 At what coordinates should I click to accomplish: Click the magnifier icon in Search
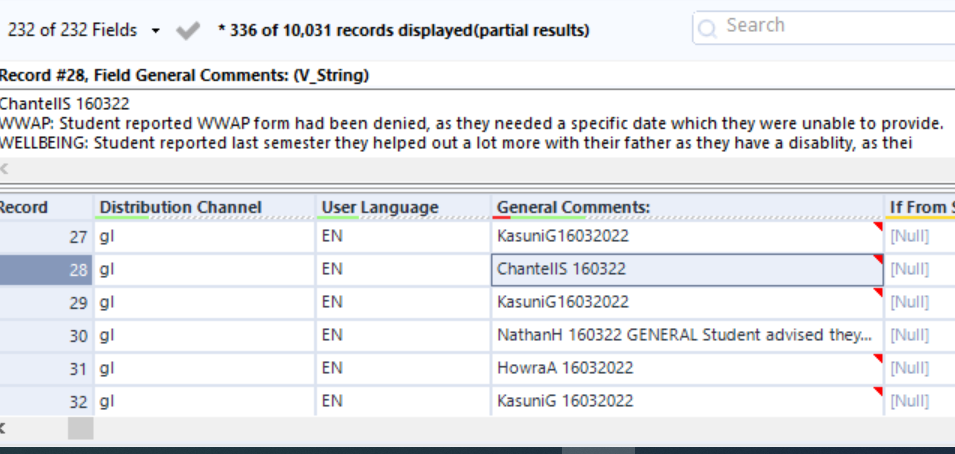pyautogui.click(x=708, y=28)
